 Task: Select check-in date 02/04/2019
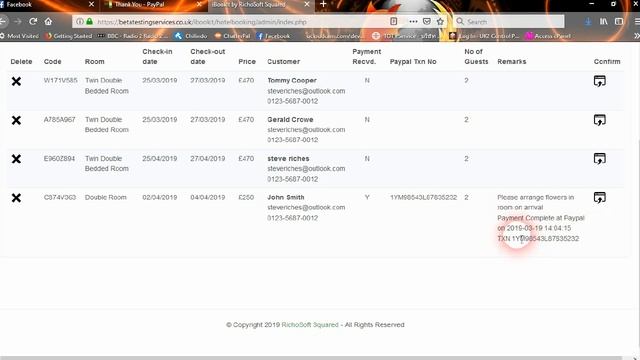[160, 197]
